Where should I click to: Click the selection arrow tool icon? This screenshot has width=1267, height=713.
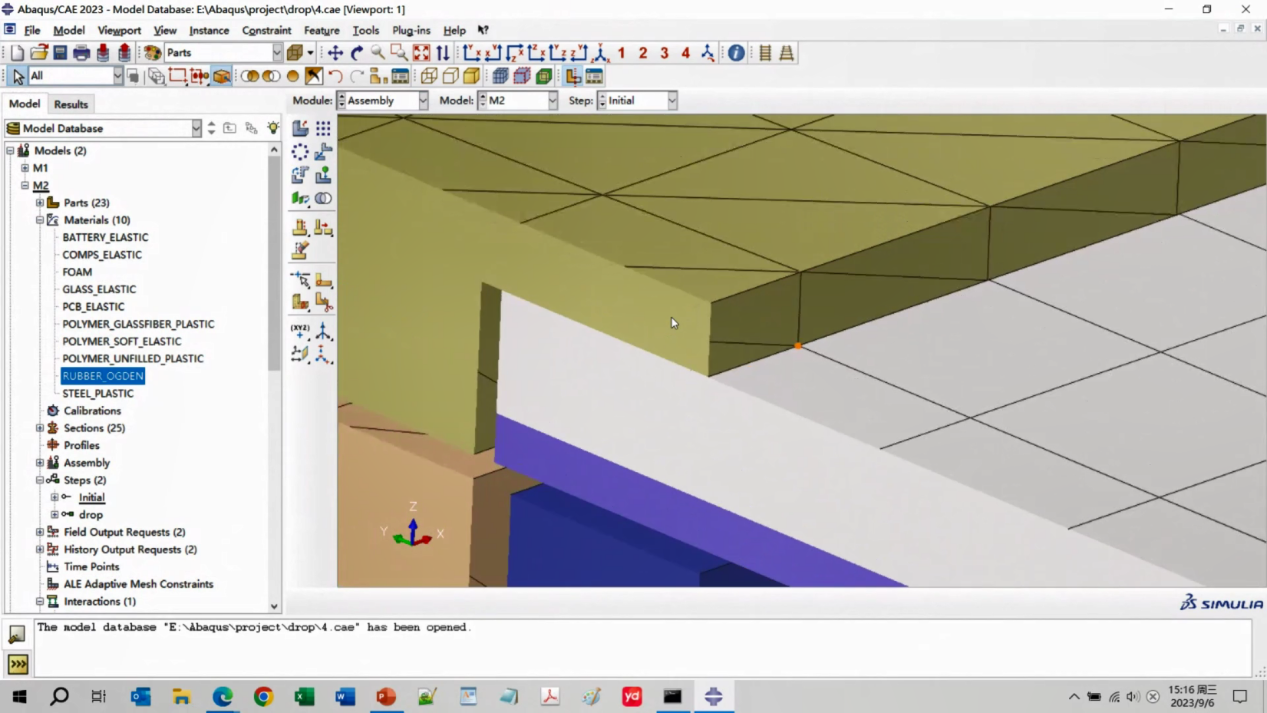(x=18, y=76)
